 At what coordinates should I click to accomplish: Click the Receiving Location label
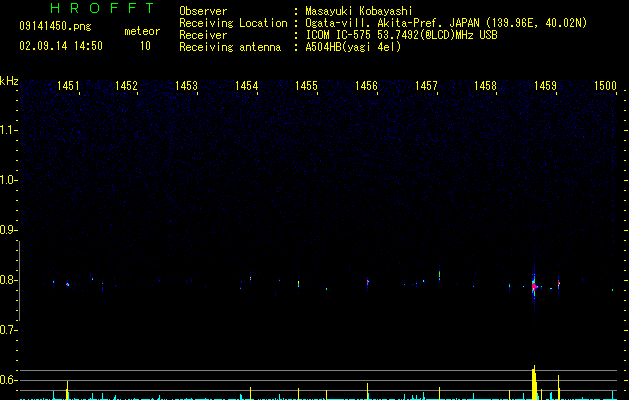(x=233, y=23)
